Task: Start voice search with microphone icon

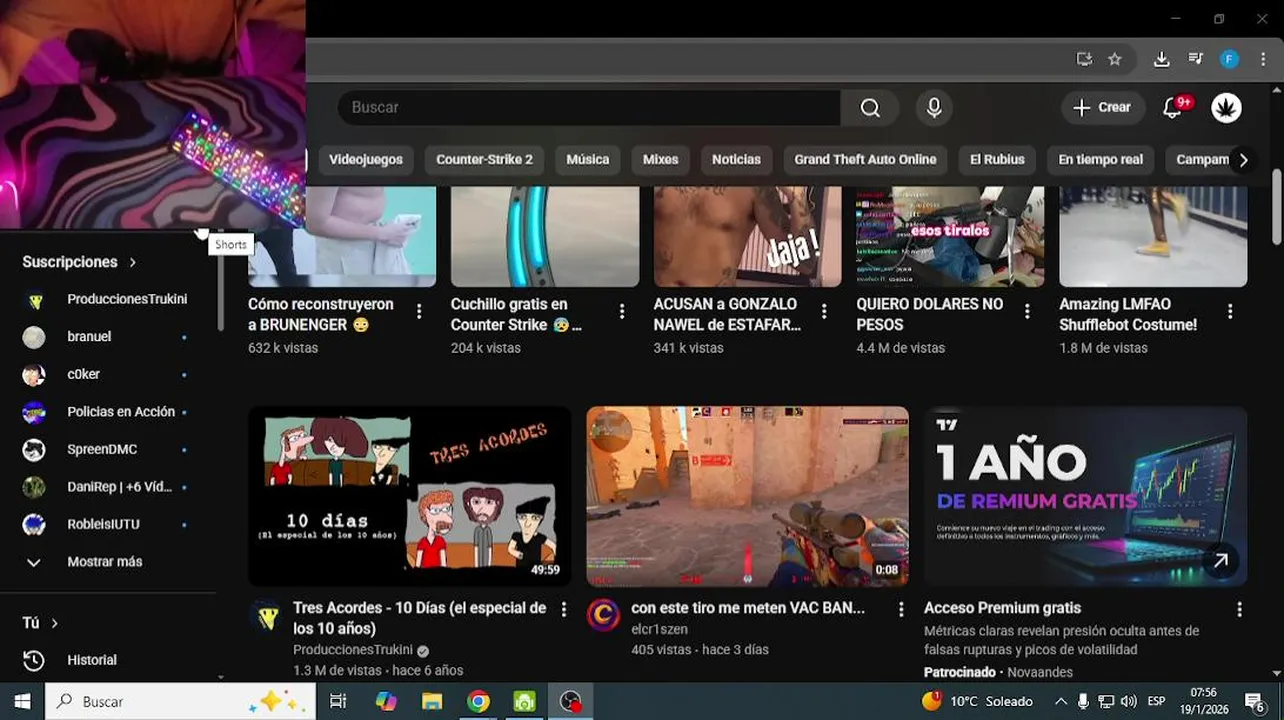Action: click(x=934, y=108)
